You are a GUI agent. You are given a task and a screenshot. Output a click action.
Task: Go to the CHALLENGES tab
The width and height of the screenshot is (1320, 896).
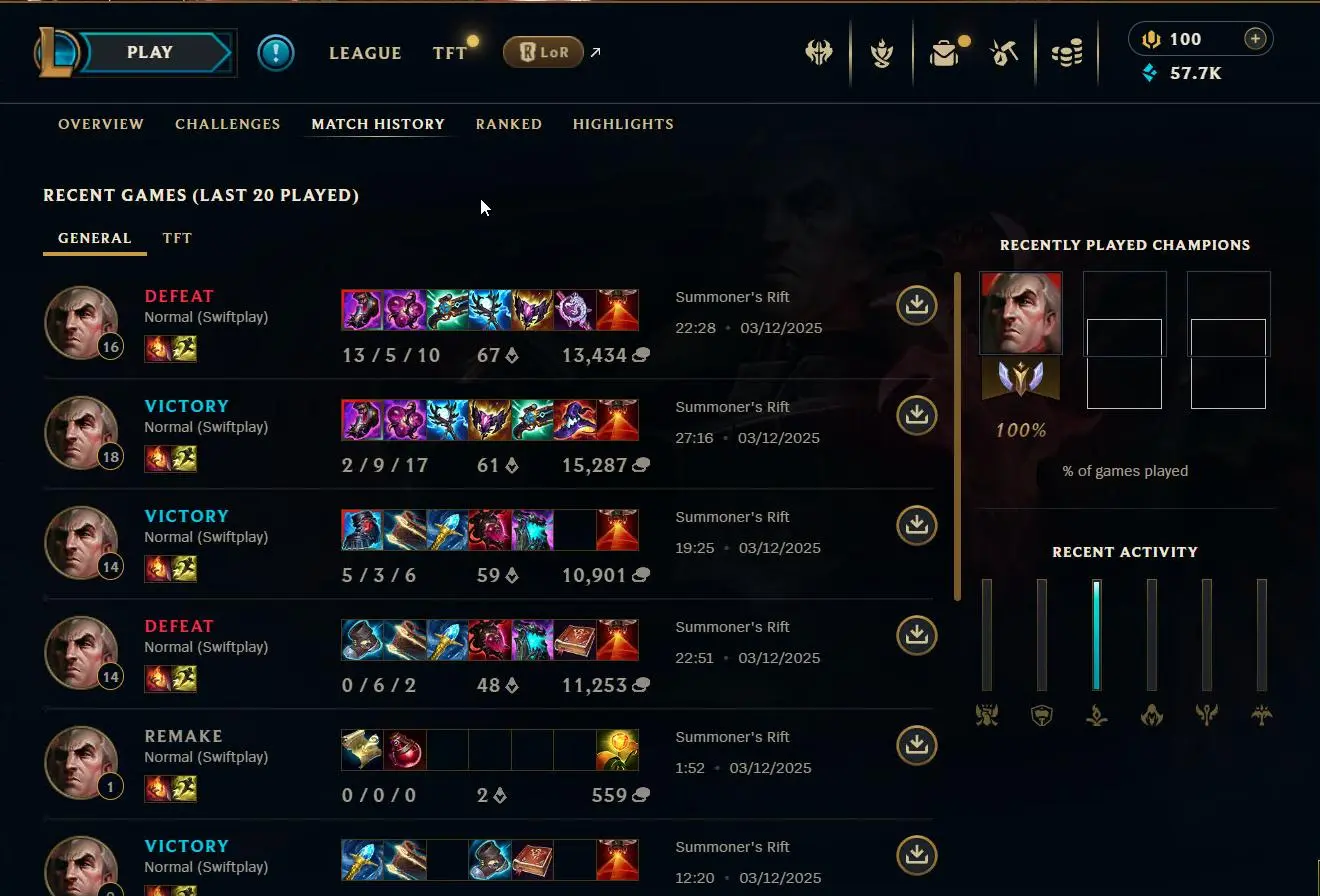click(228, 124)
